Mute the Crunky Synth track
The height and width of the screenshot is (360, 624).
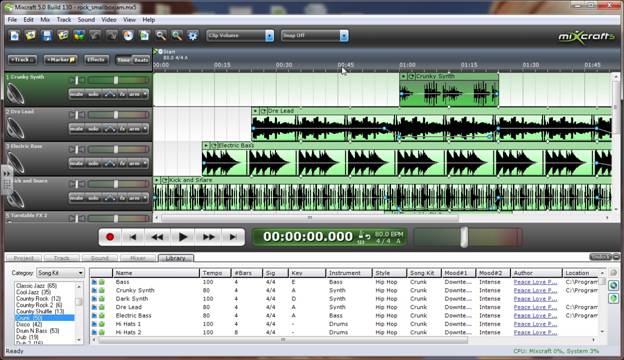click(x=77, y=94)
